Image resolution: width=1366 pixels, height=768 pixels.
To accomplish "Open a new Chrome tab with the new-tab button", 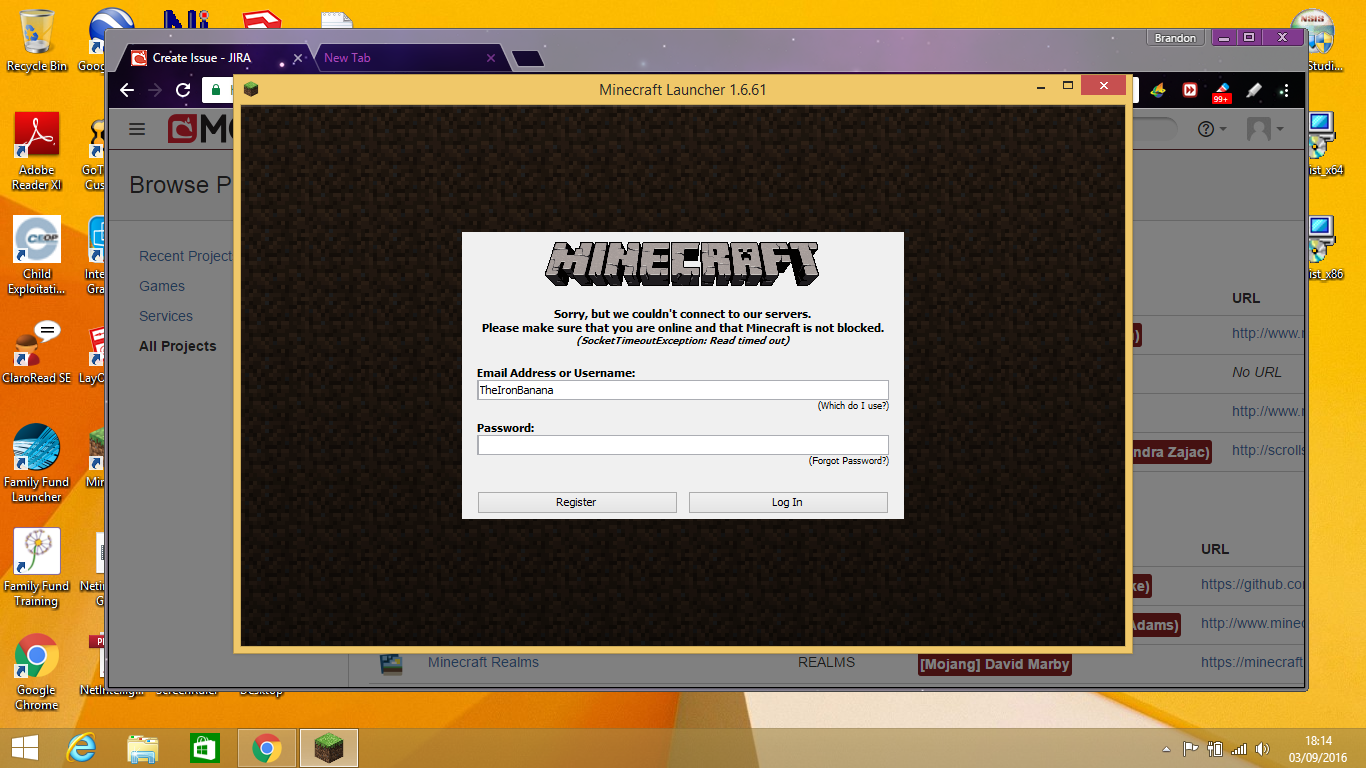I will click(x=528, y=59).
